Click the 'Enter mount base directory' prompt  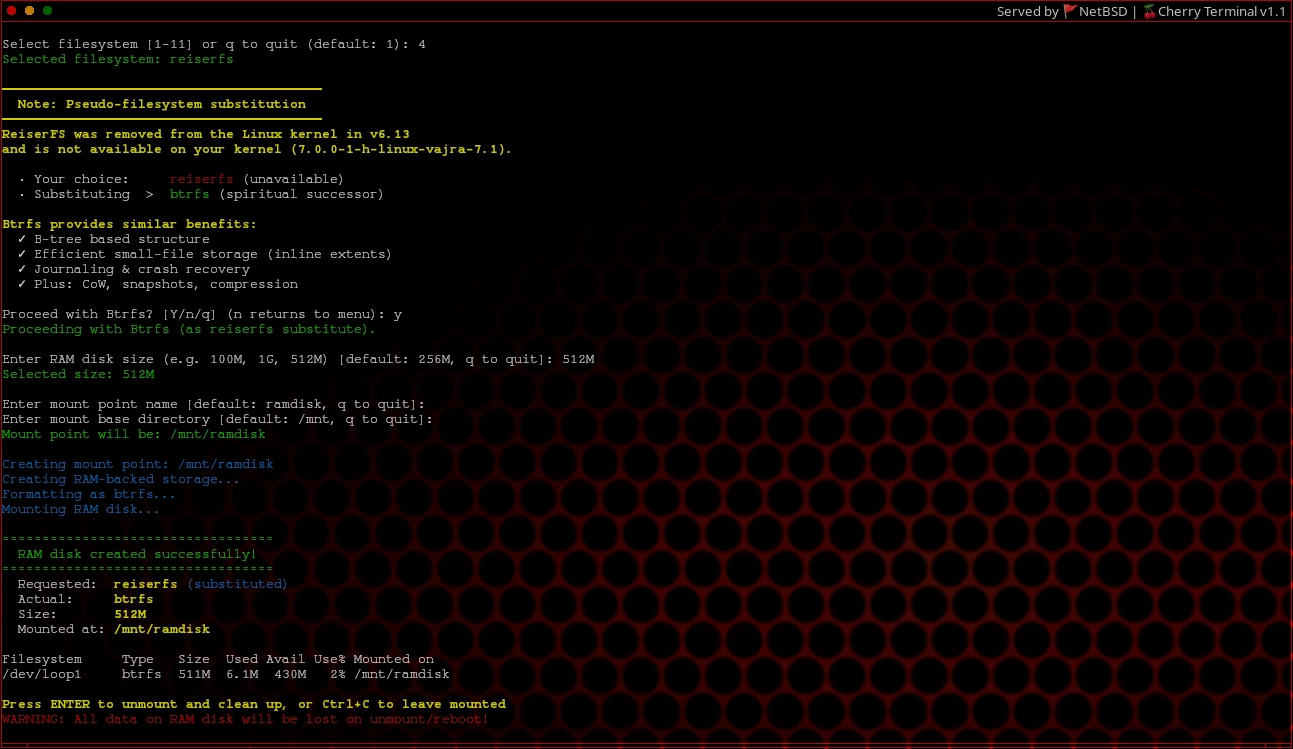pos(218,419)
